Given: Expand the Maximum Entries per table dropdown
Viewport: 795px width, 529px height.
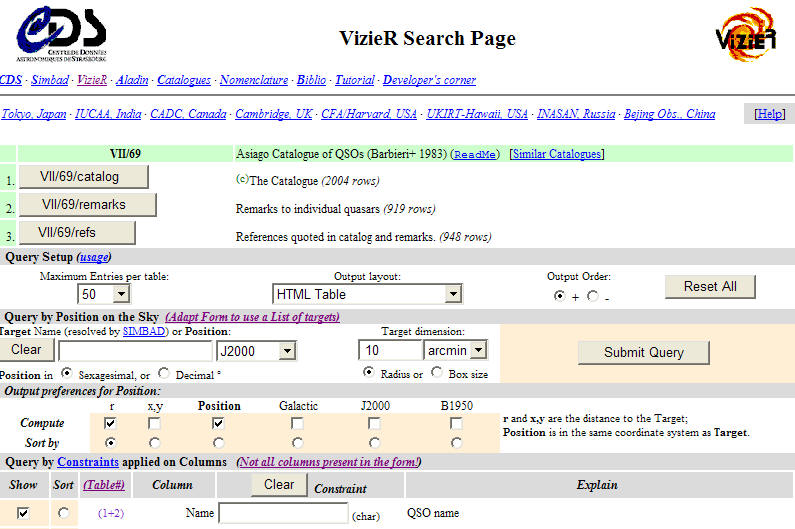Looking at the screenshot, I should pyautogui.click(x=121, y=294).
